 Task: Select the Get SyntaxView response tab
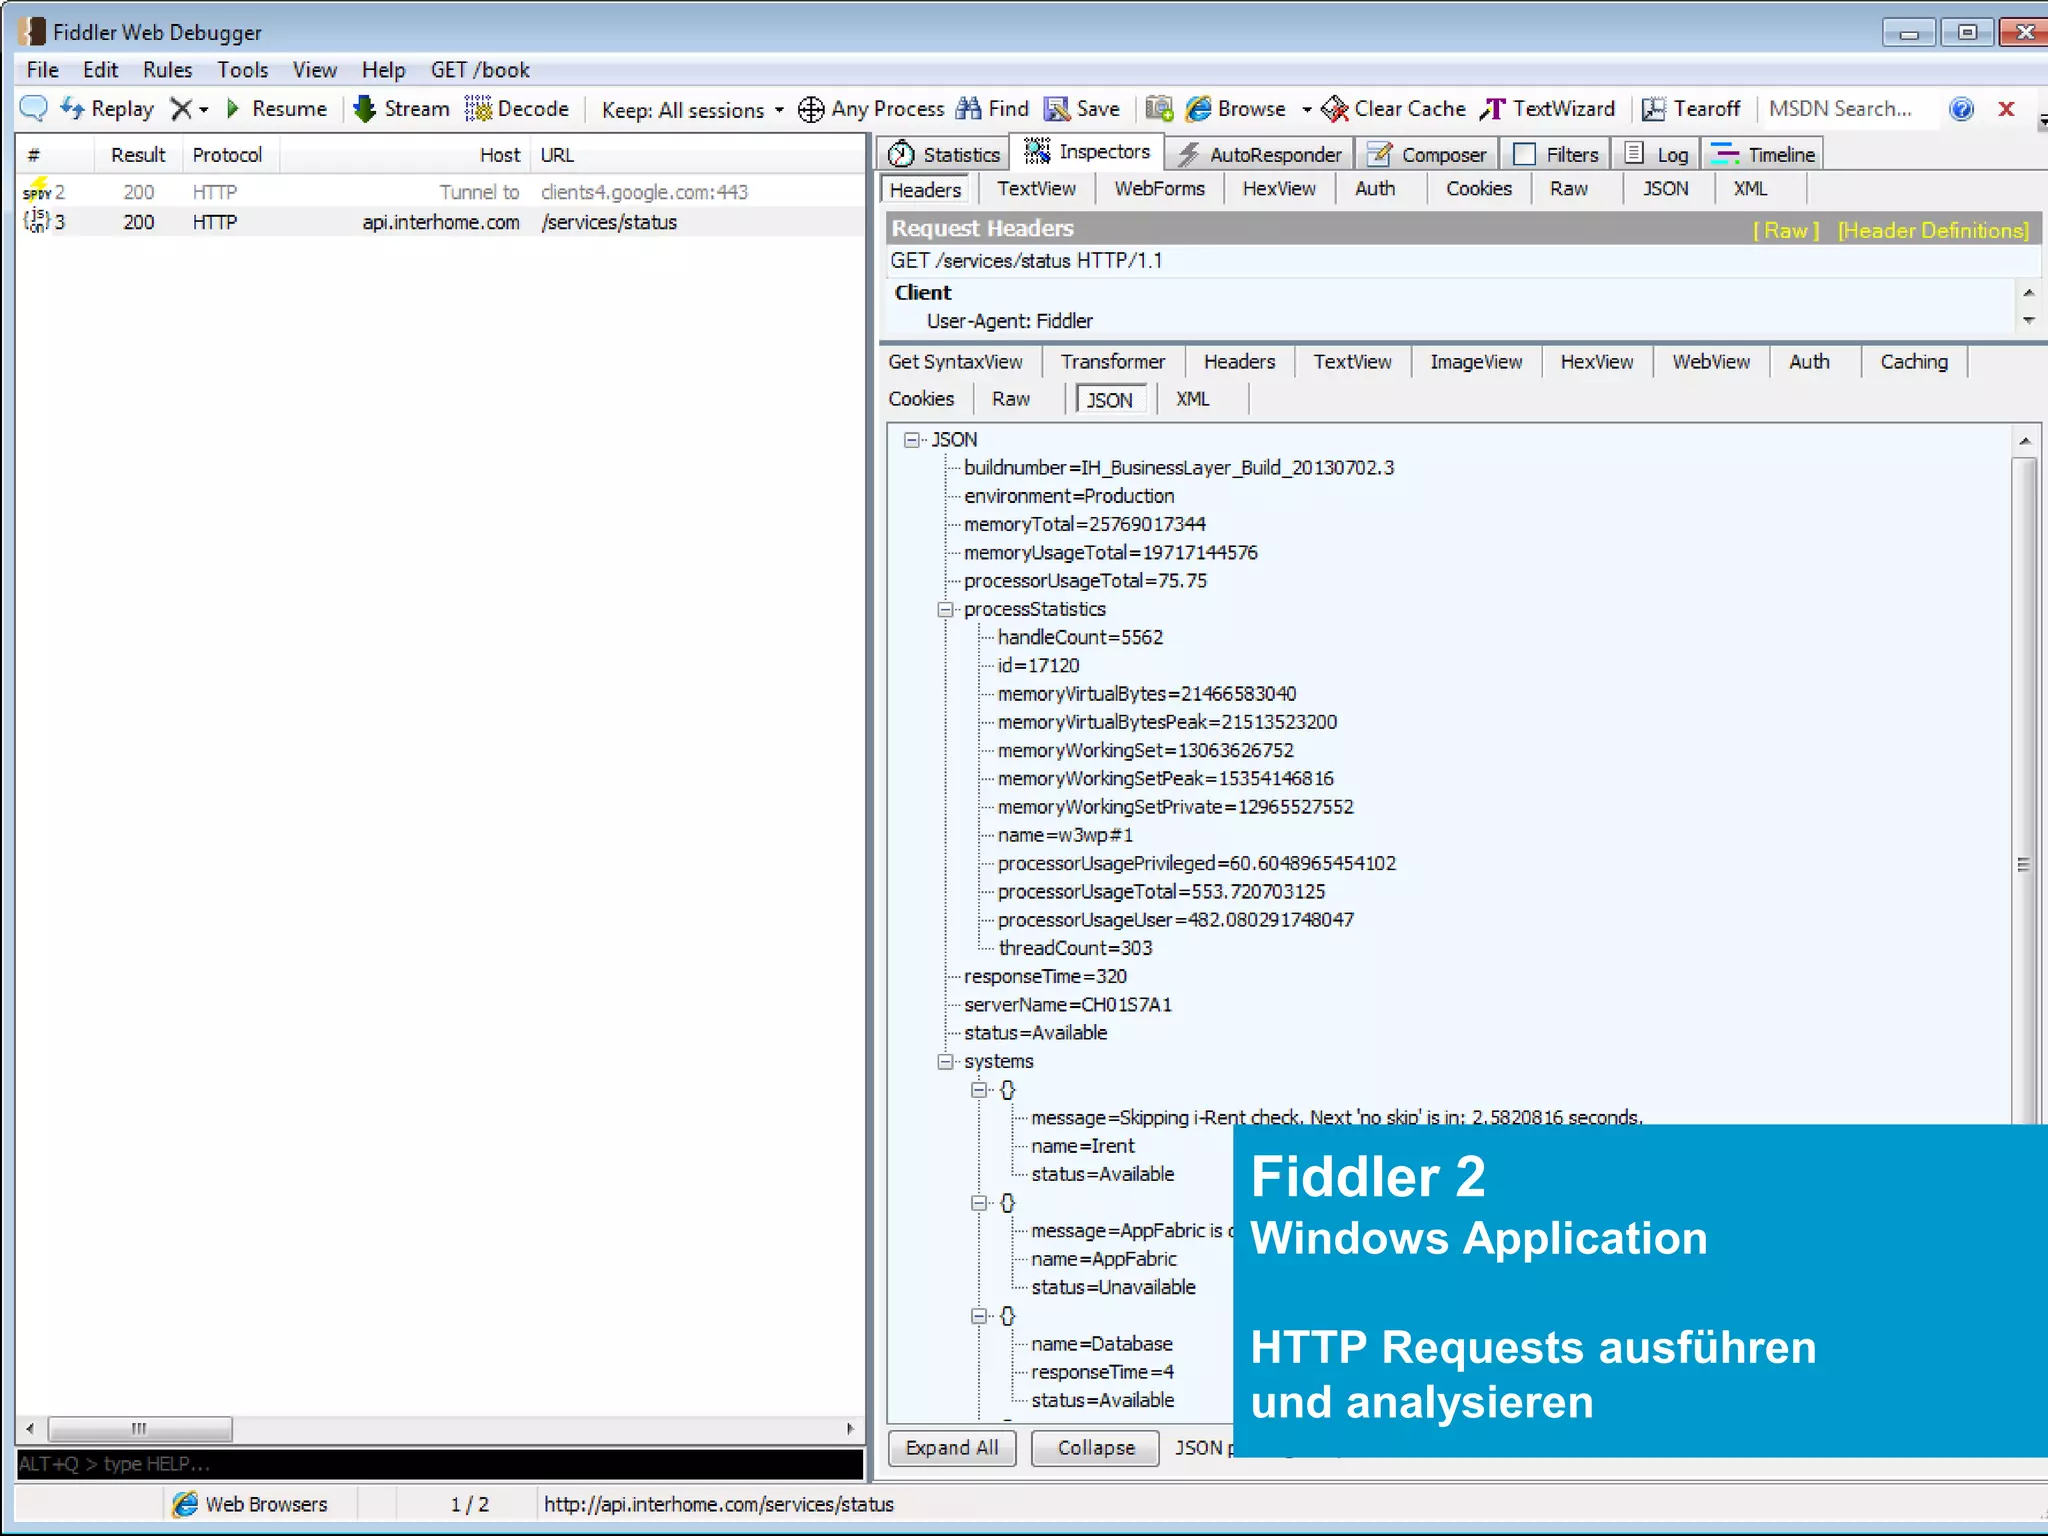point(955,362)
